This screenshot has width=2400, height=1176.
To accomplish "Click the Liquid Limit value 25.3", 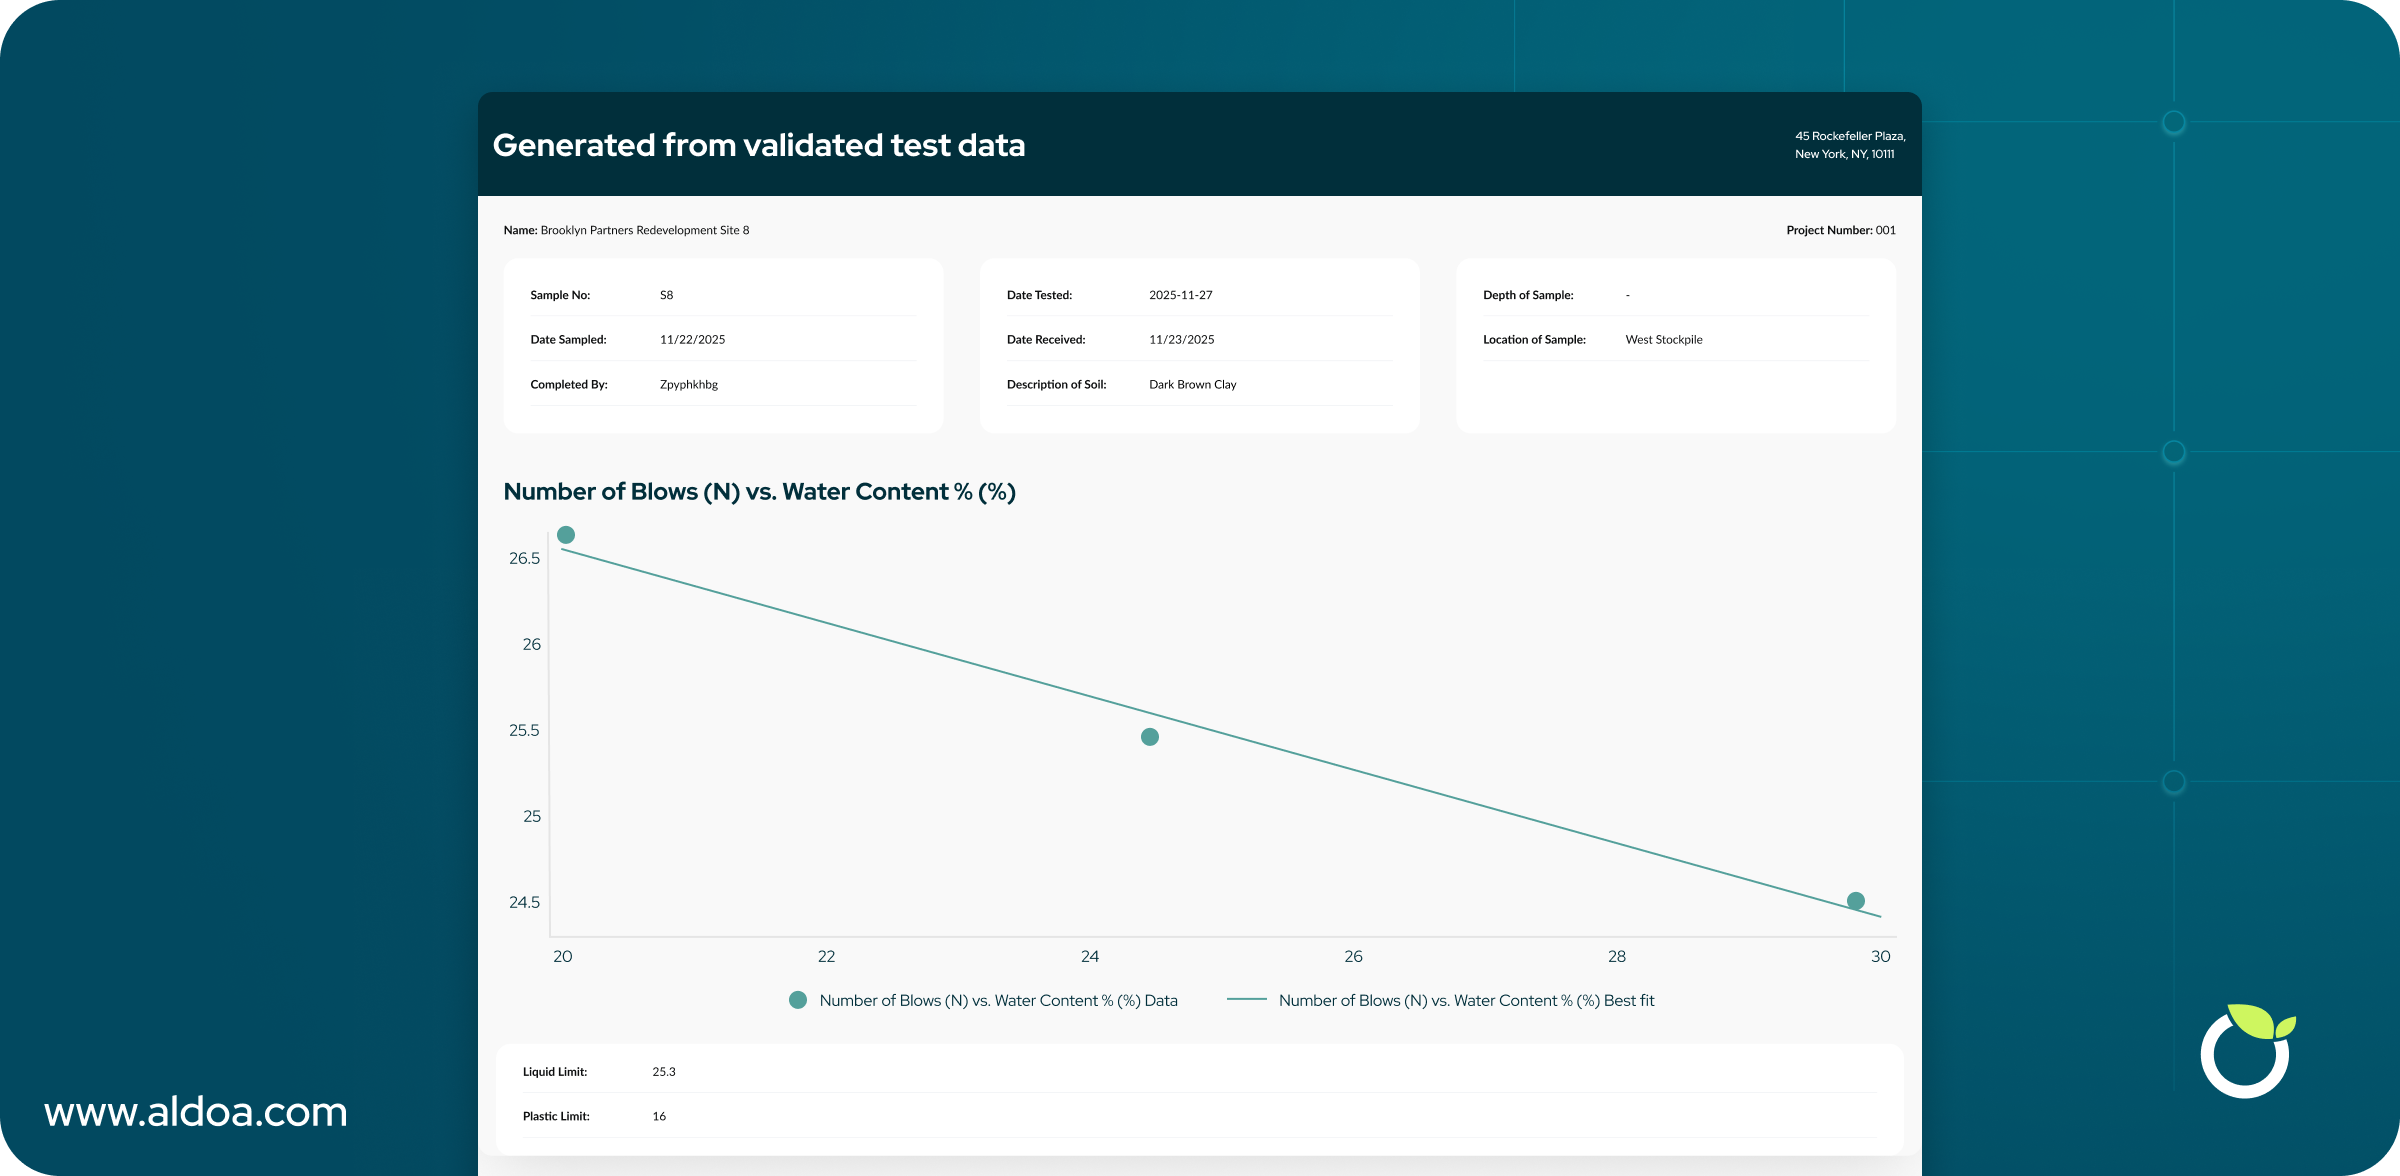I will click(x=663, y=1071).
